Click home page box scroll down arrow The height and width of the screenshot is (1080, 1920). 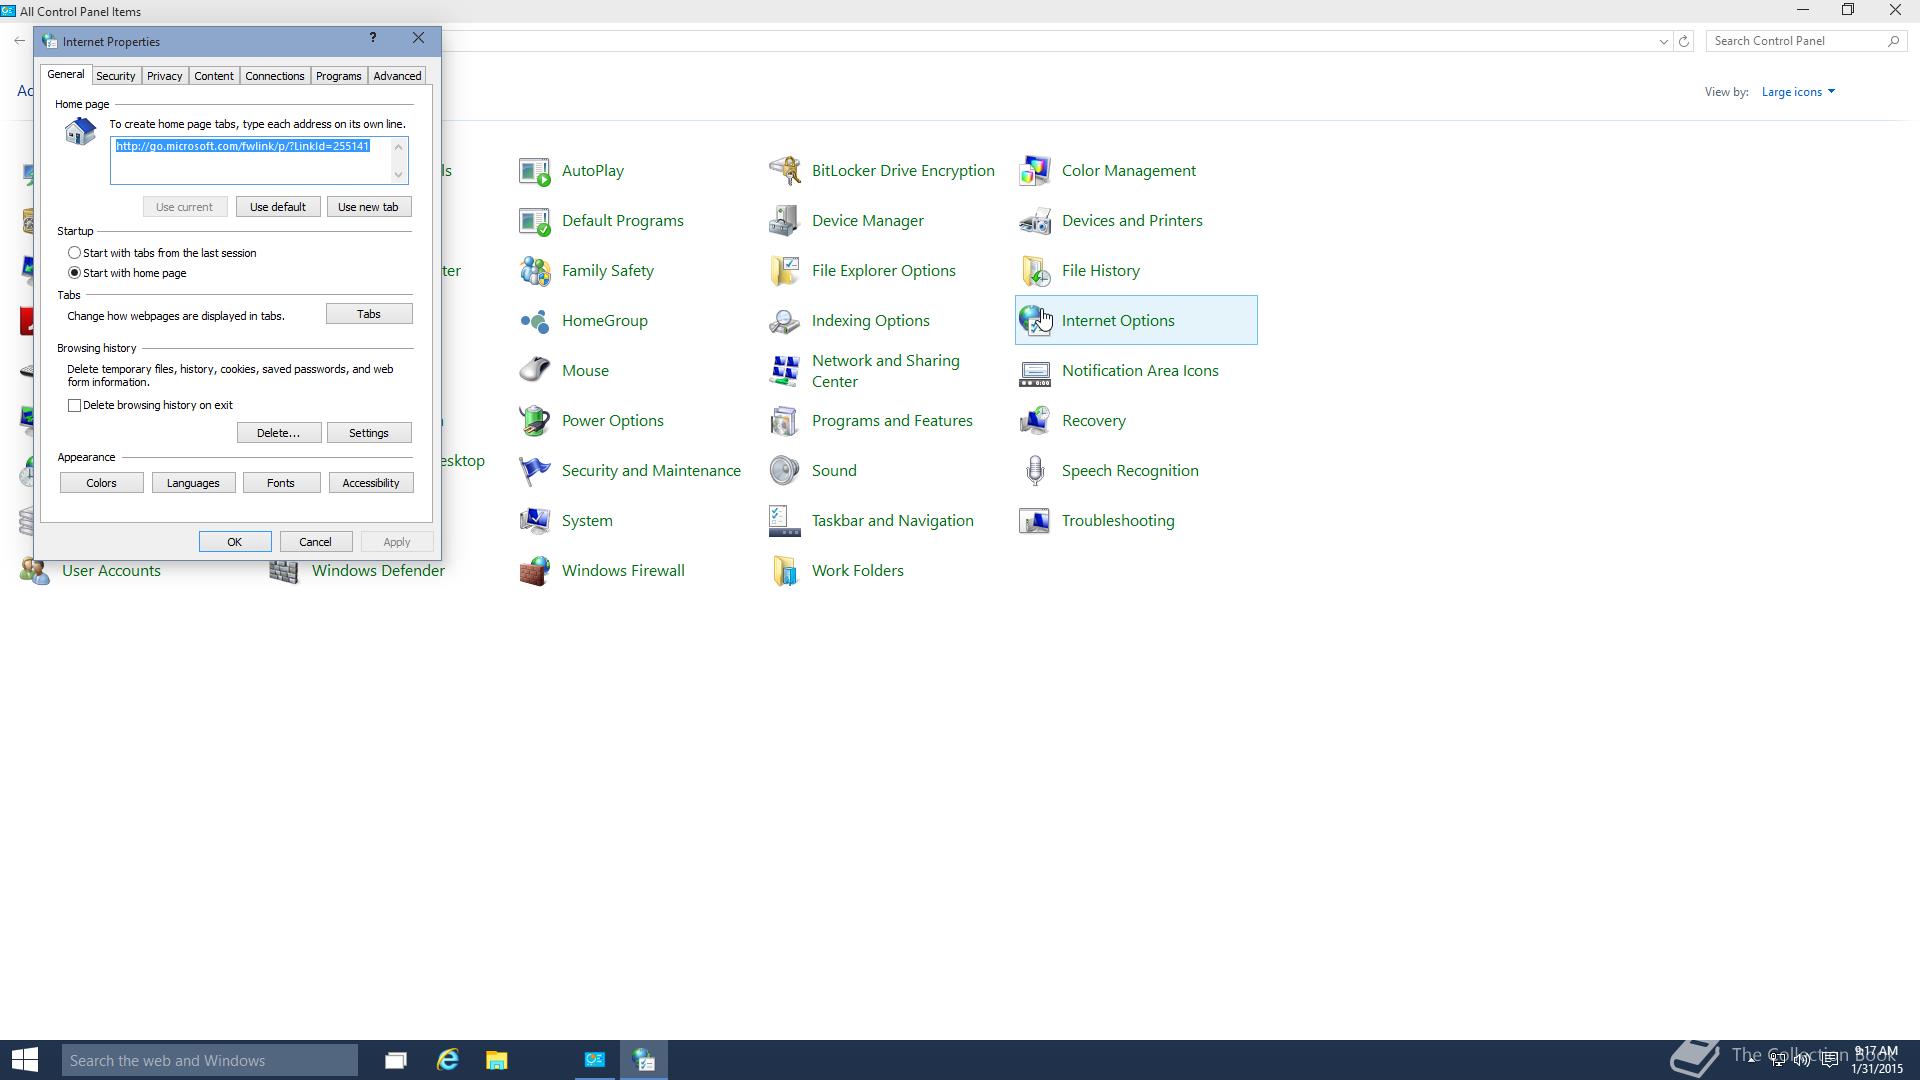(x=398, y=175)
